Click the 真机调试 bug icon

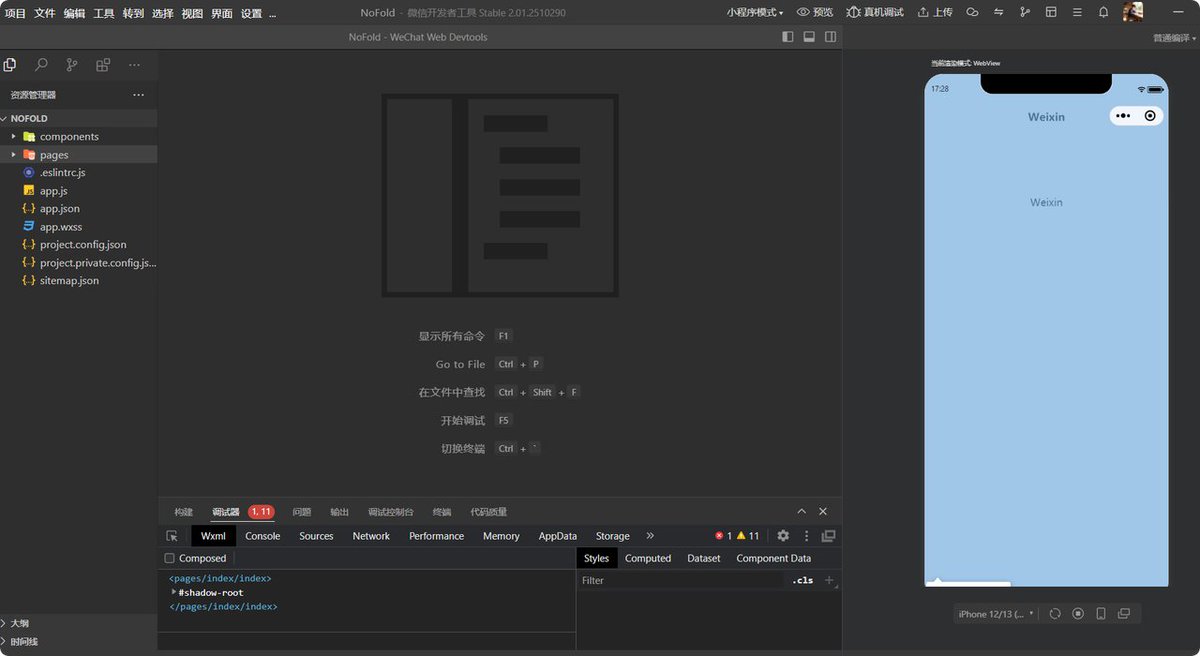(x=874, y=12)
